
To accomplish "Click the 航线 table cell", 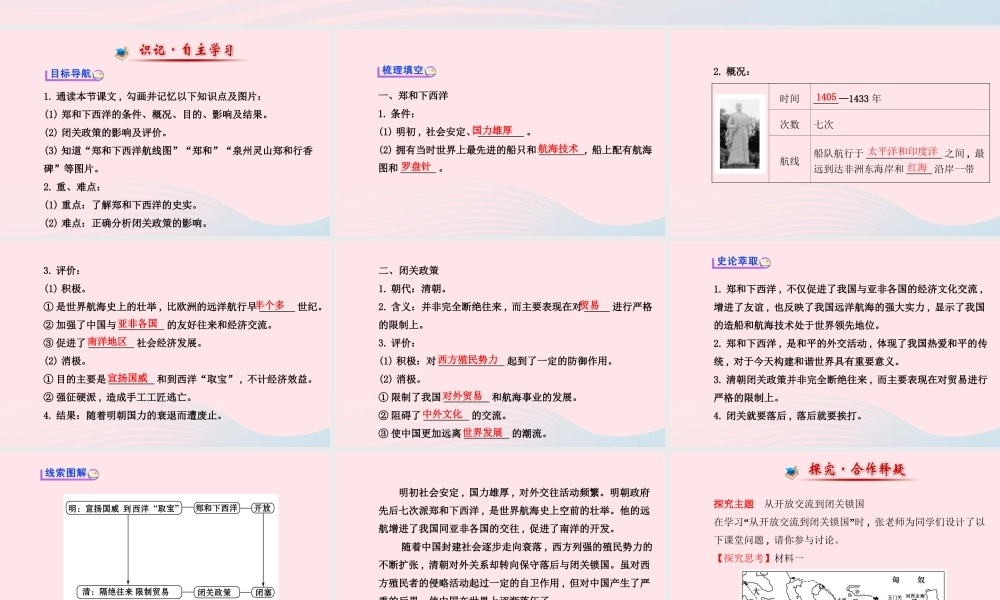I will (790, 161).
